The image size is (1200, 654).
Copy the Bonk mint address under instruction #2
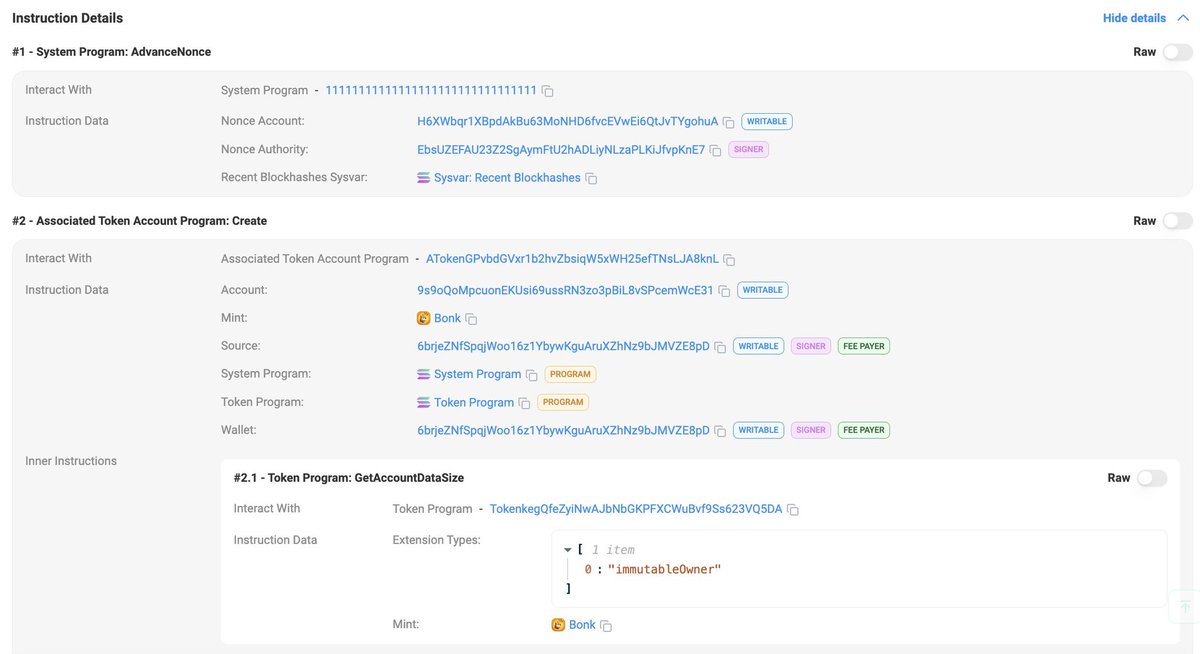pos(471,319)
